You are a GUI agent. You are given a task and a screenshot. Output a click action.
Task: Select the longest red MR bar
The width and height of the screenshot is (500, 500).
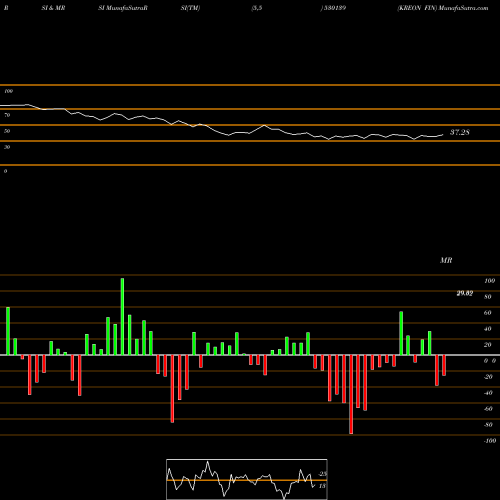point(351,394)
